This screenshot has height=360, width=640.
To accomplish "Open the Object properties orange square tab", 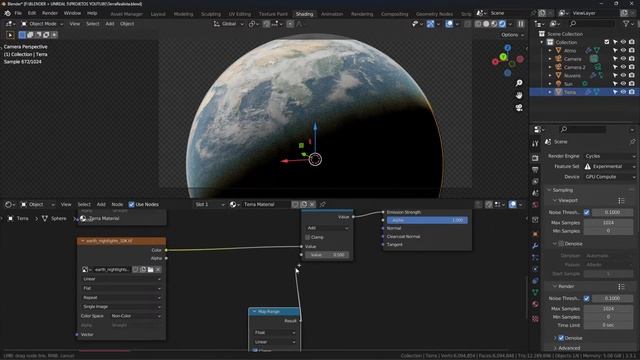I will [535, 234].
